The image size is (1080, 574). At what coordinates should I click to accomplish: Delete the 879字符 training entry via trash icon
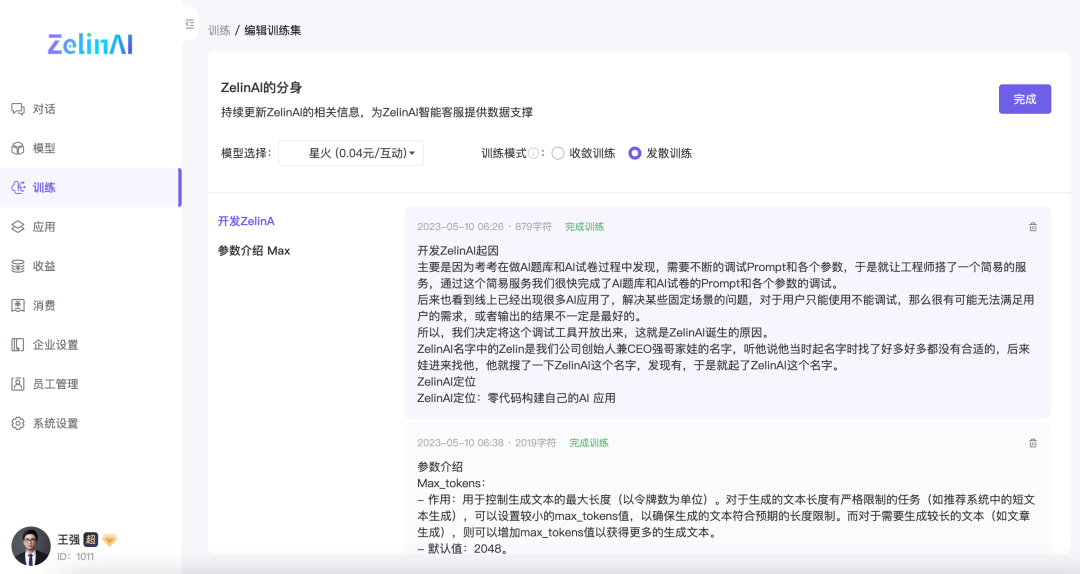(x=1032, y=227)
